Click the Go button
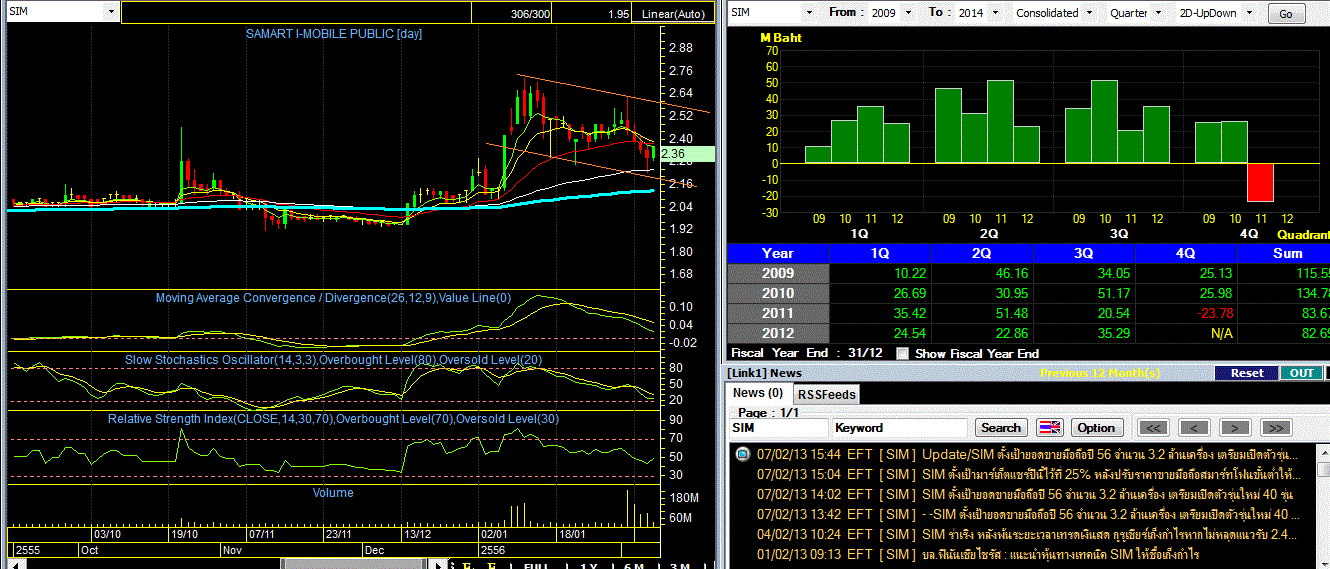 [x=1285, y=13]
